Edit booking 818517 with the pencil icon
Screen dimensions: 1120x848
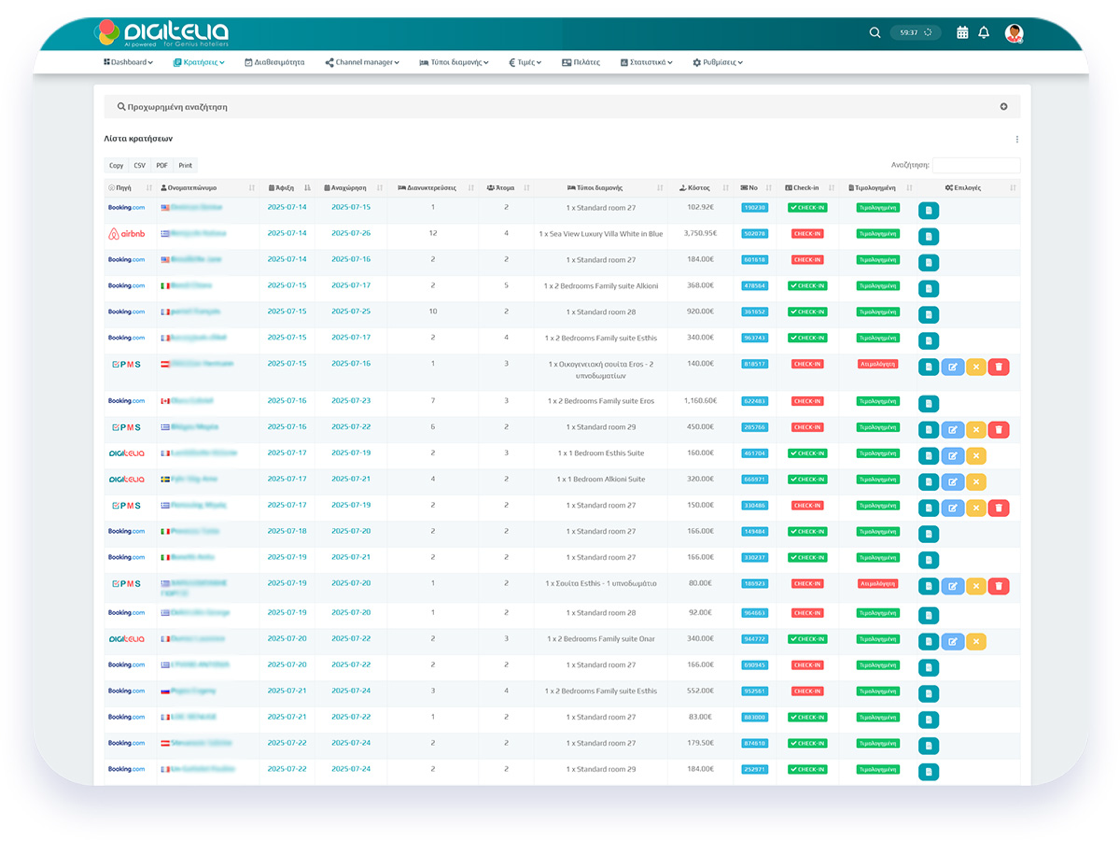(952, 367)
